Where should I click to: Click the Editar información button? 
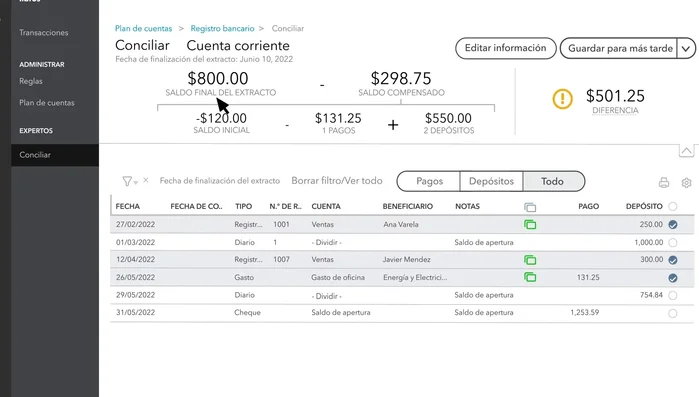point(506,48)
